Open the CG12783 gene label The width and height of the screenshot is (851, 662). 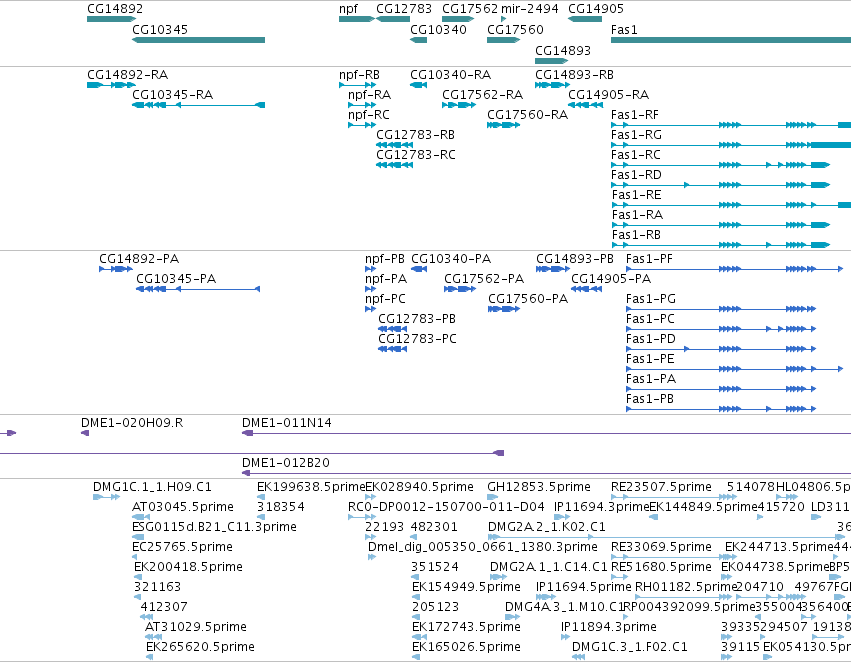(404, 9)
